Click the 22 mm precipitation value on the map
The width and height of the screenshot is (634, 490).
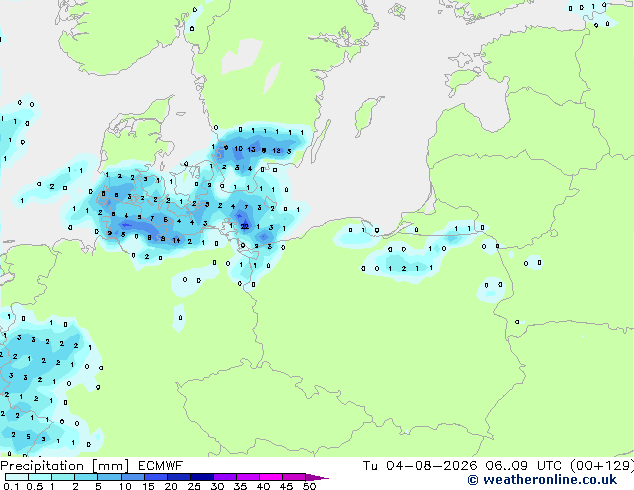point(245,226)
